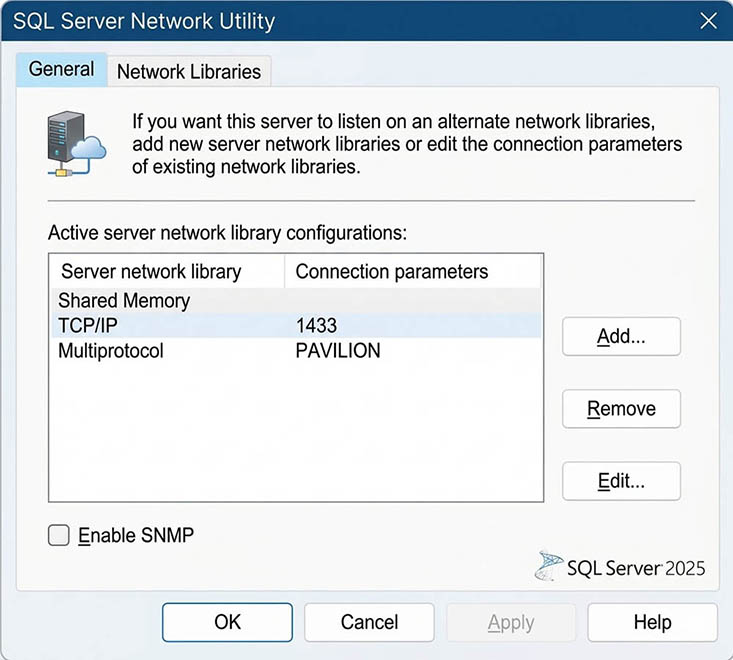Click the Remove button
The height and width of the screenshot is (660, 733).
[x=621, y=409]
